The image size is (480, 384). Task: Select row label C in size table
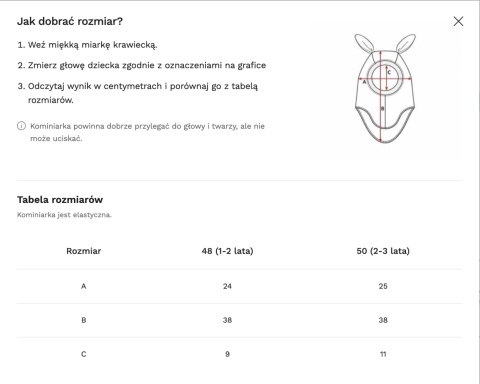84,354
